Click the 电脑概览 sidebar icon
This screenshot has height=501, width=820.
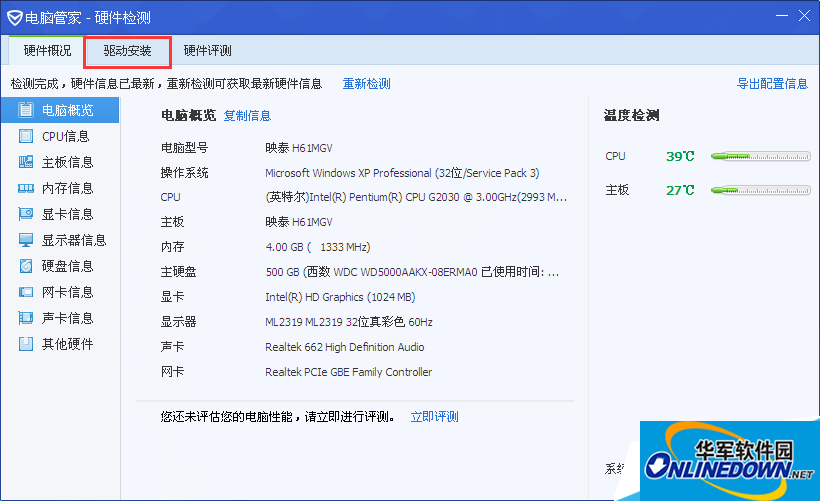(x=26, y=110)
